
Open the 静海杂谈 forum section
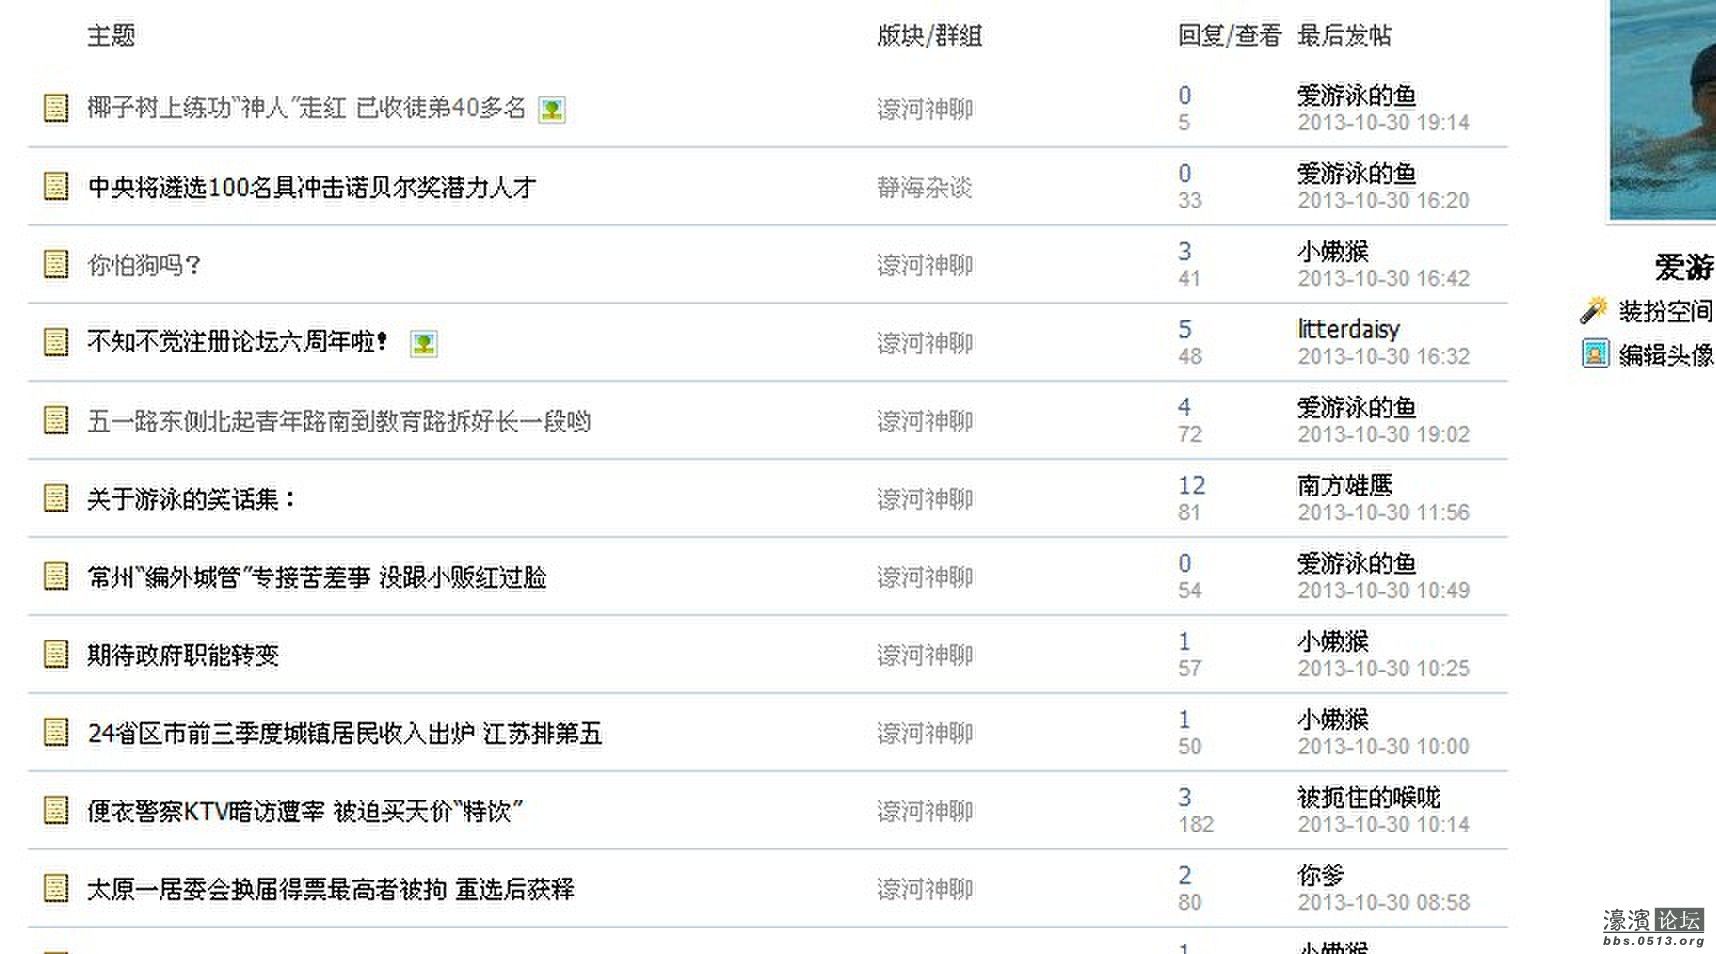click(x=925, y=188)
